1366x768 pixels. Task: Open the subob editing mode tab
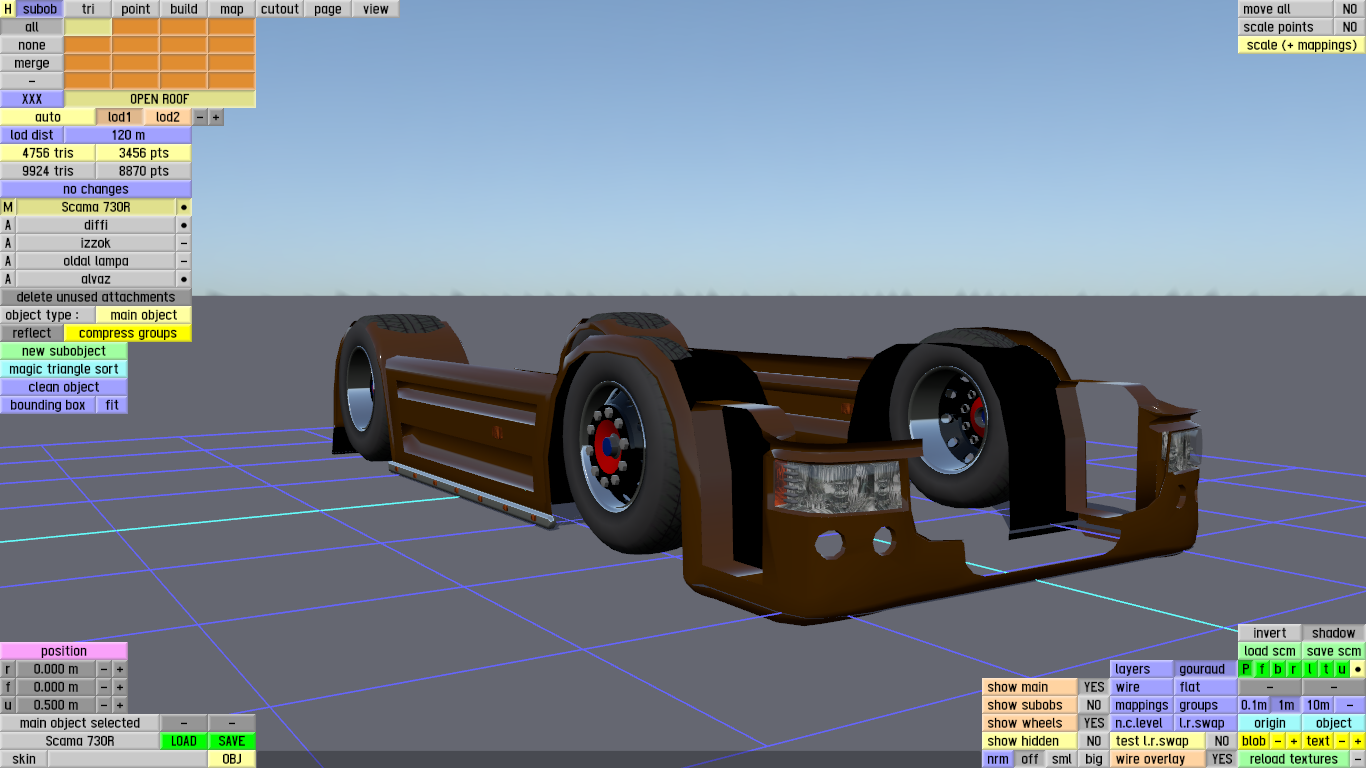click(x=40, y=9)
